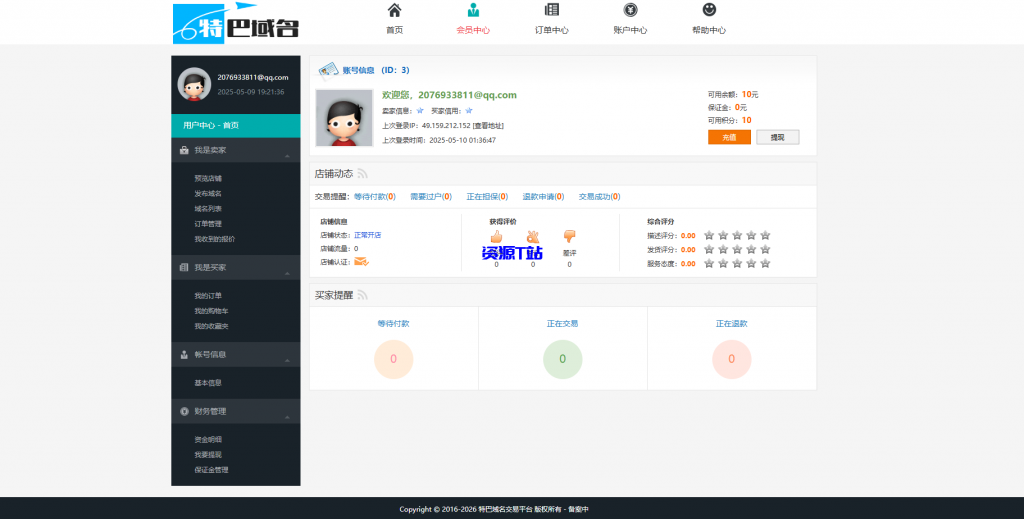Screen dimensions: 1024x519
Task: Open 发布域名 in the seller menu
Action: pos(208,193)
